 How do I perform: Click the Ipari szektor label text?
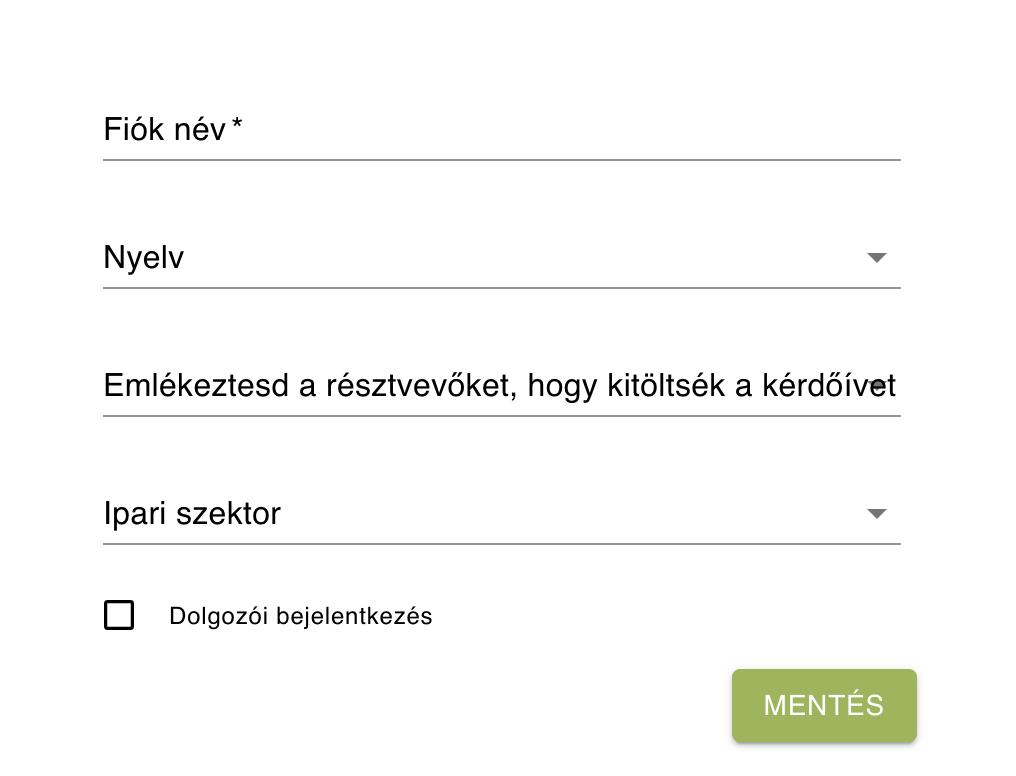(x=192, y=514)
